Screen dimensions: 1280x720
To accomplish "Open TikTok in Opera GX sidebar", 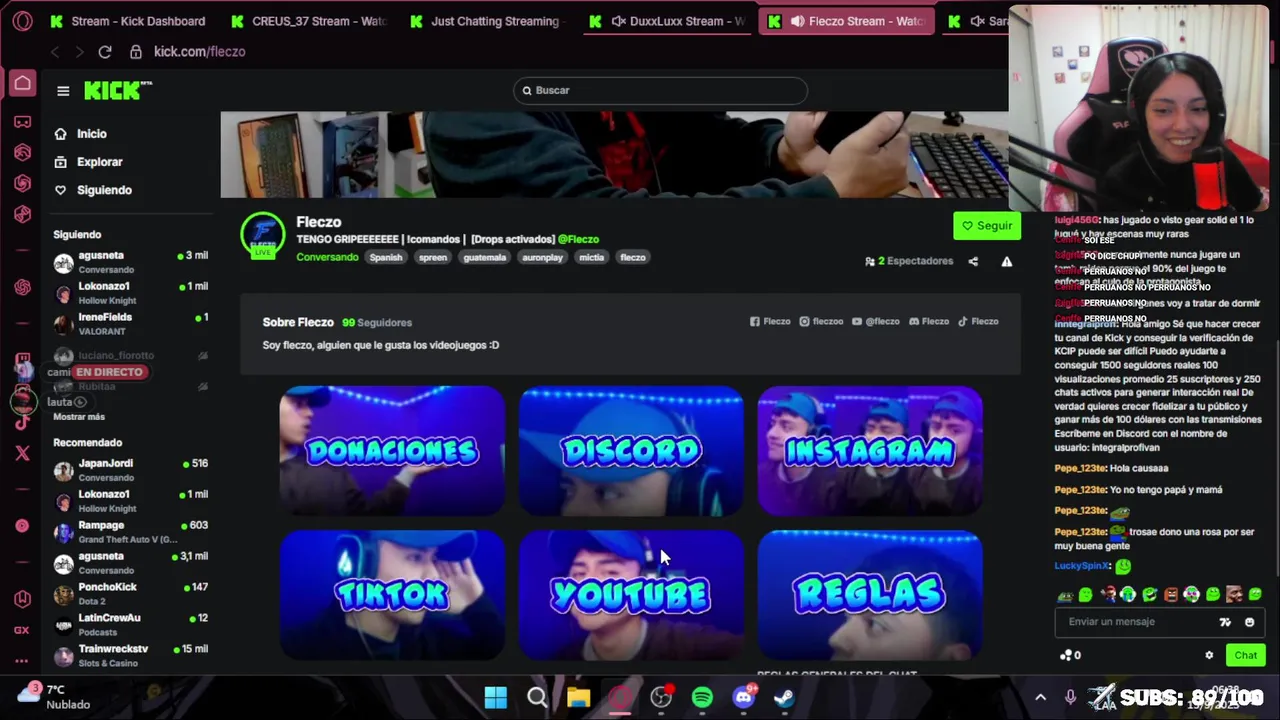I will click(22, 422).
